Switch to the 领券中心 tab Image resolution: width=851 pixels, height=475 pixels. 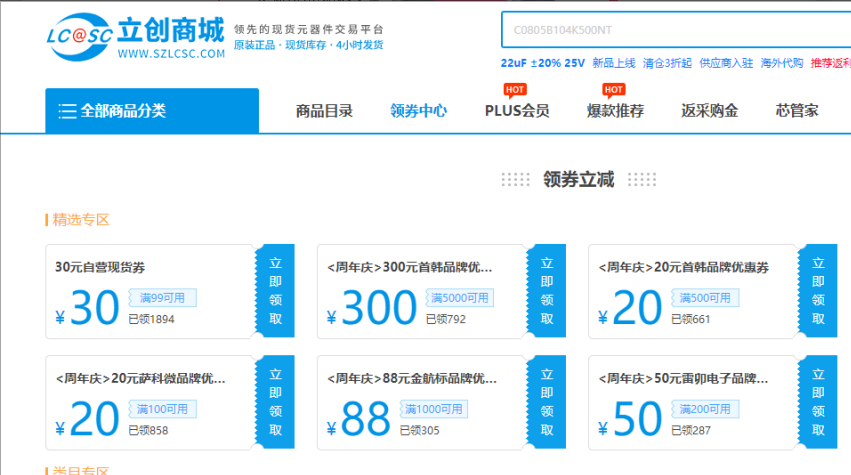(x=418, y=111)
